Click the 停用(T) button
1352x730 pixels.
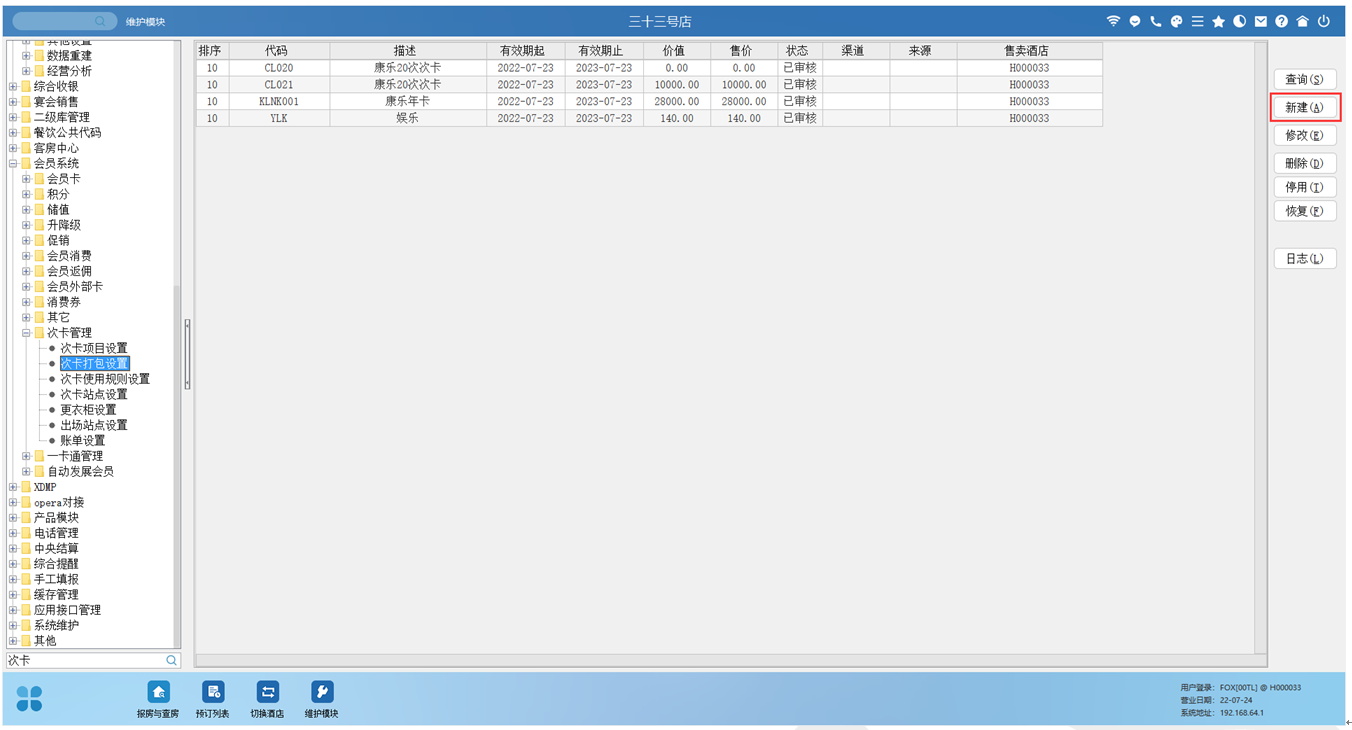tap(1305, 187)
